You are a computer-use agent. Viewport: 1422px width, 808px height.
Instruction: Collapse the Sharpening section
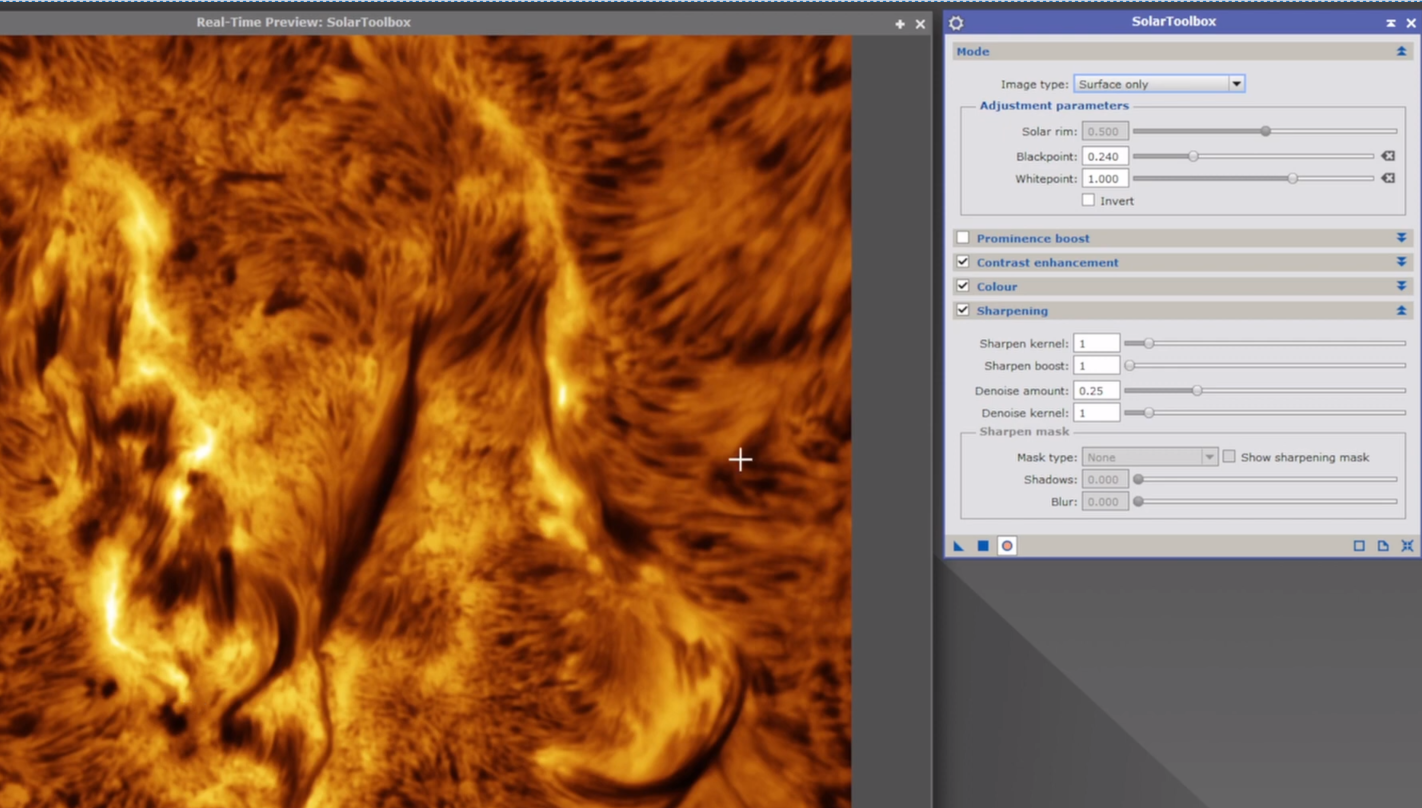pos(1401,311)
